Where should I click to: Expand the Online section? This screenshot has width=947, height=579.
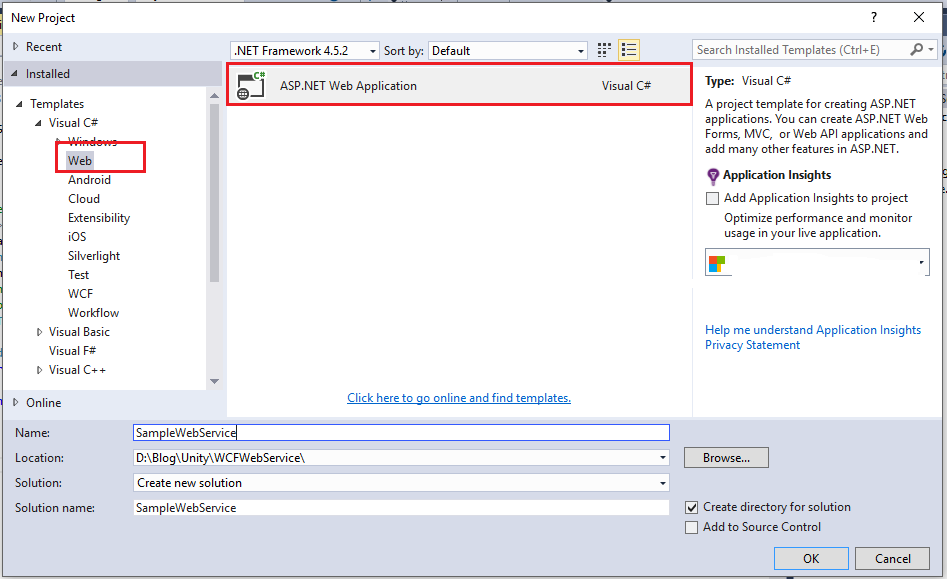(16, 402)
